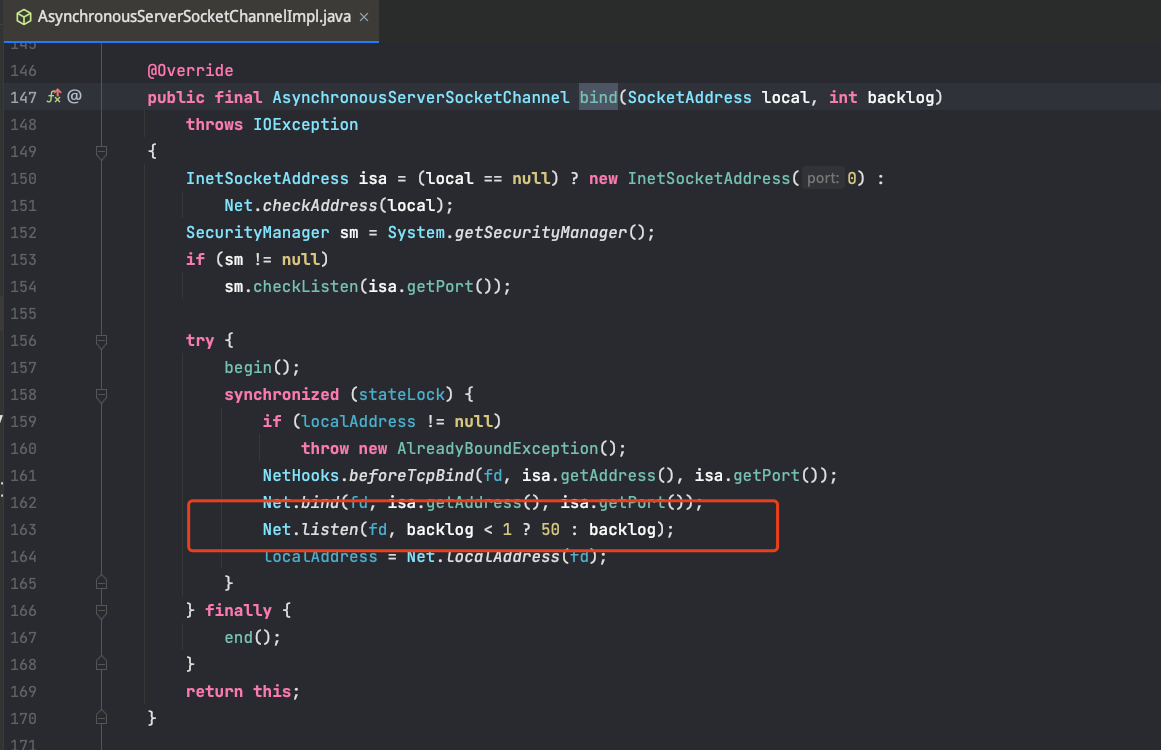
Task: Click the try keyword on line 156
Action: [200, 341]
